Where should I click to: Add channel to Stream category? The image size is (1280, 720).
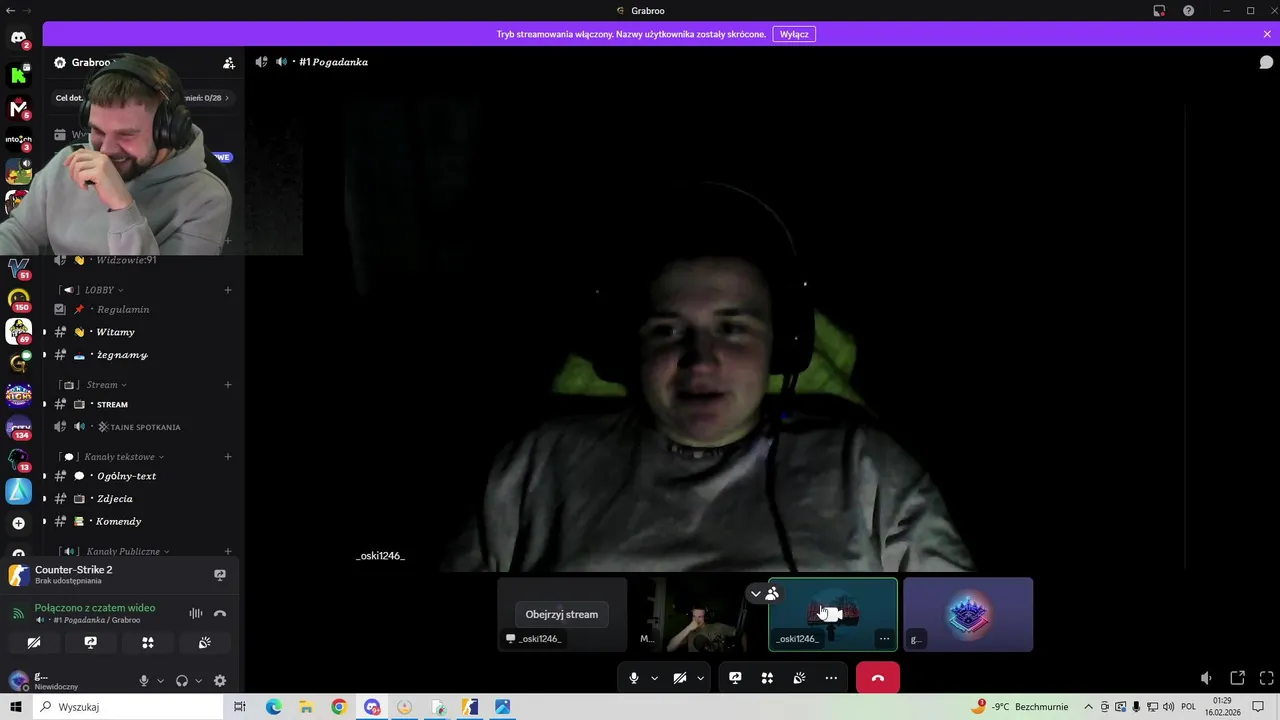pos(228,385)
